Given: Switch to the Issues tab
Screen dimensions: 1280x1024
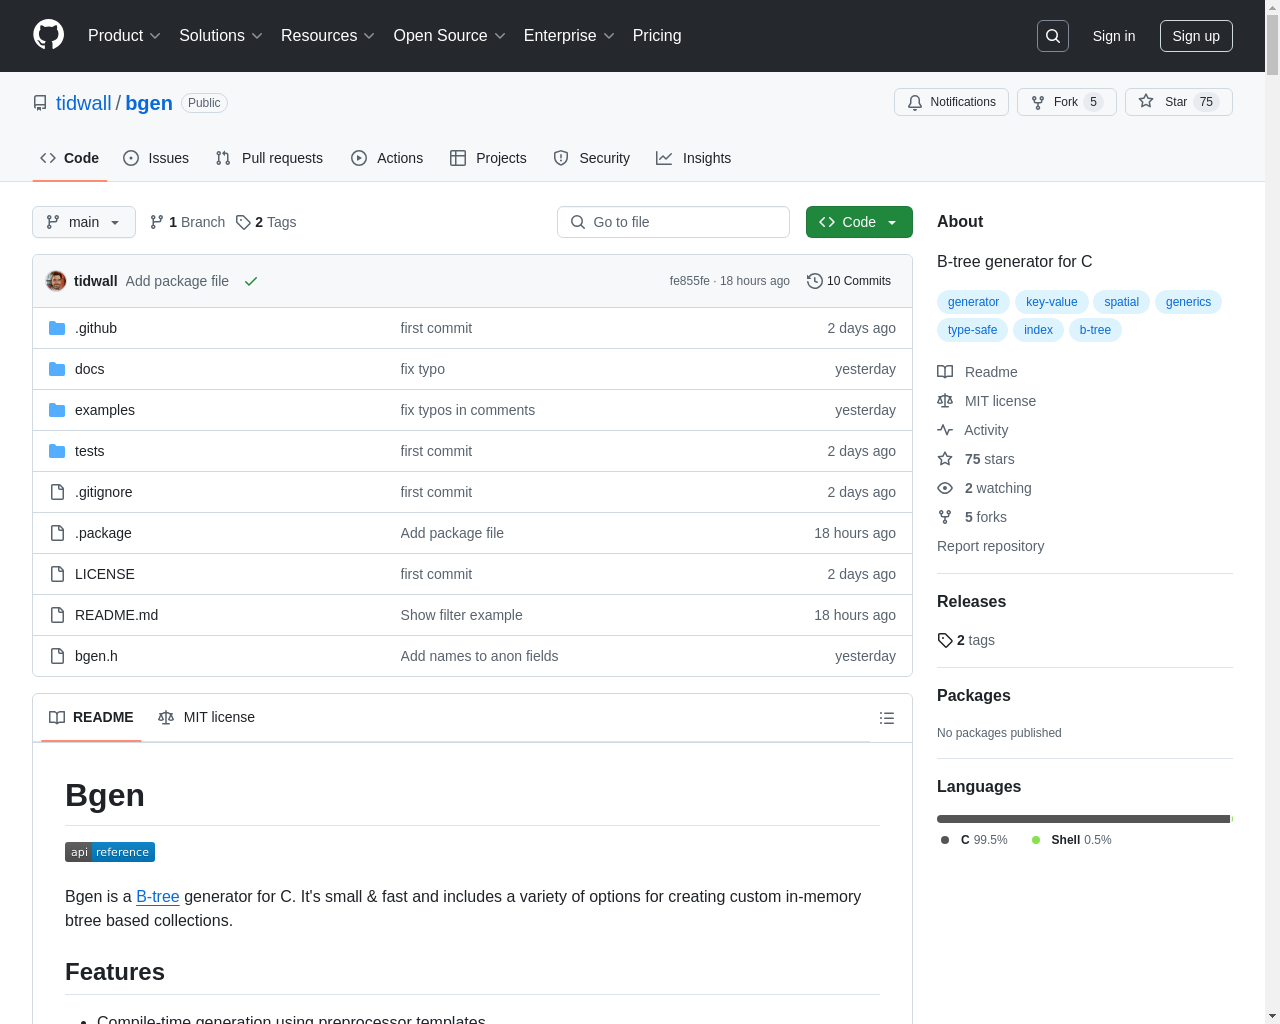Looking at the screenshot, I should 156,158.
